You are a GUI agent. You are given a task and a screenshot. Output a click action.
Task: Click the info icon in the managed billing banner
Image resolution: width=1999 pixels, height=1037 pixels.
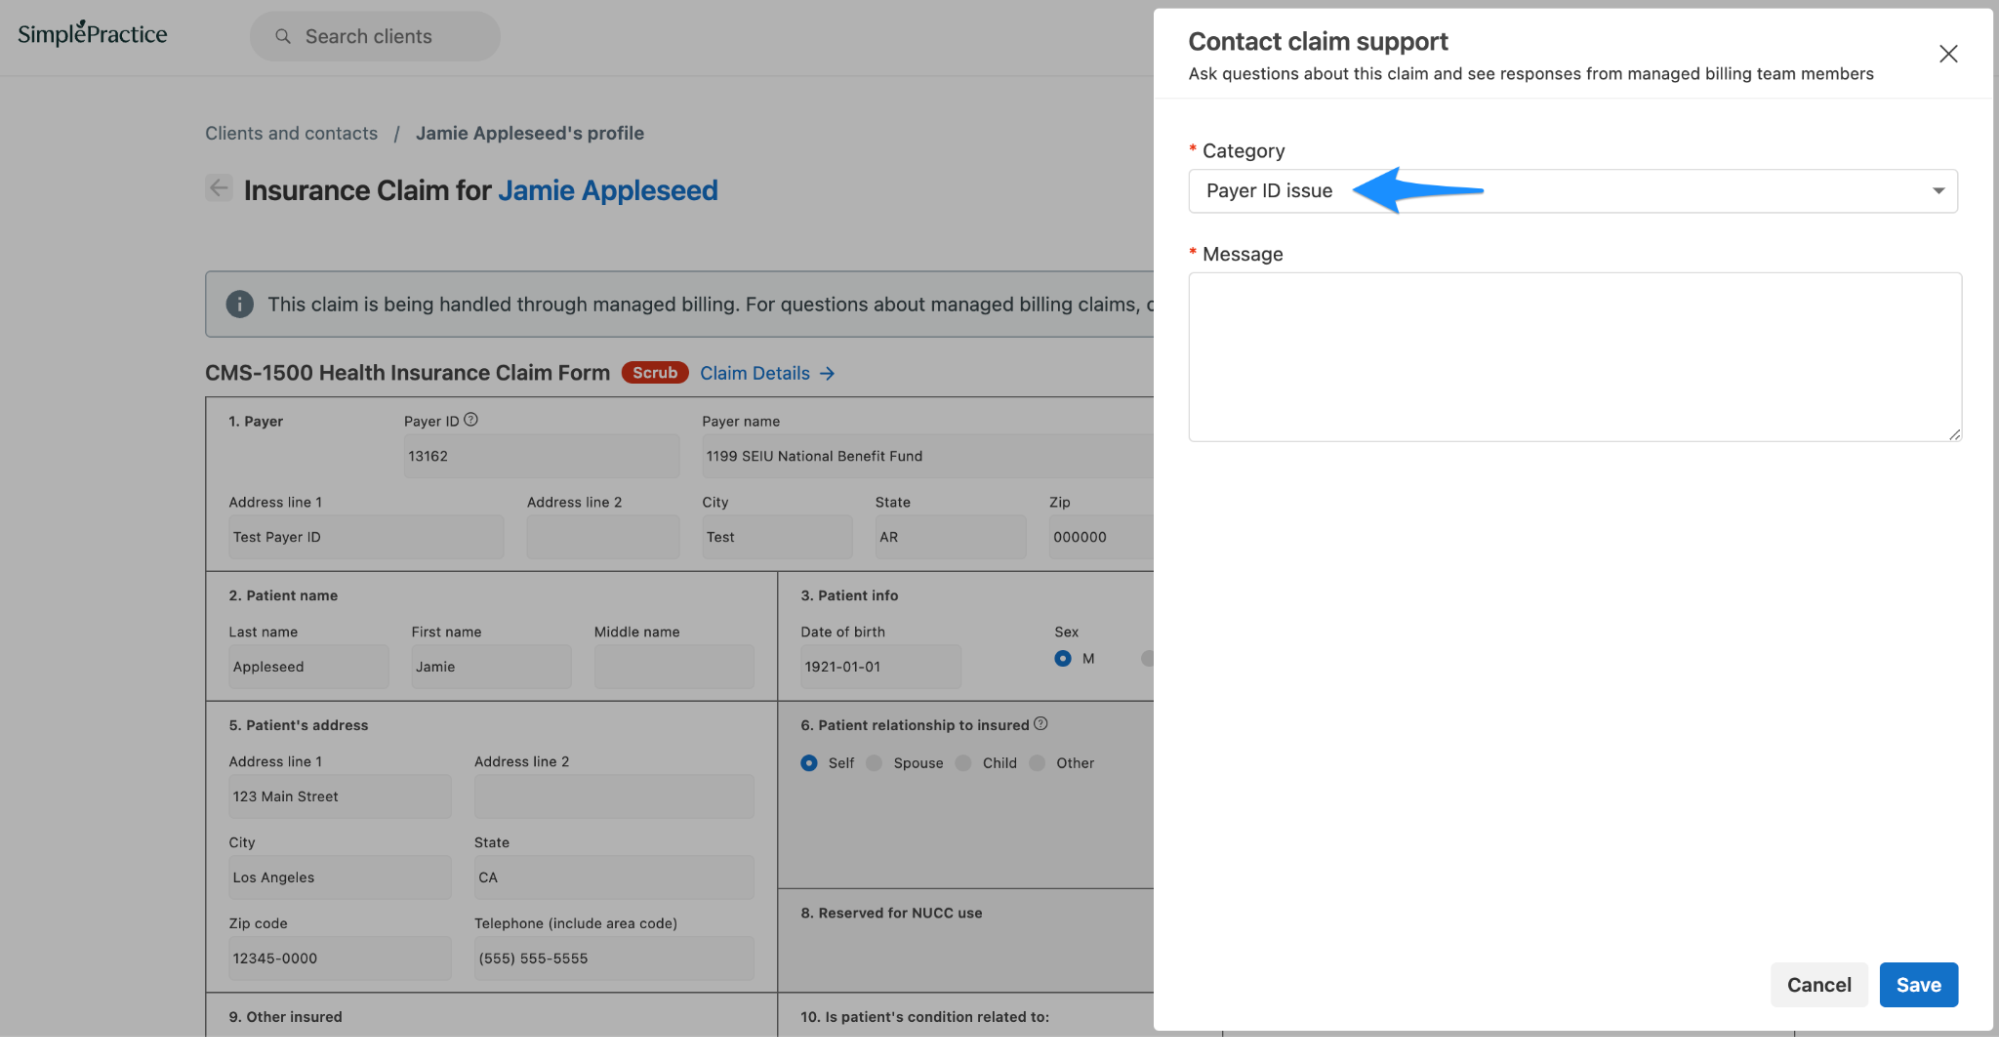click(240, 304)
